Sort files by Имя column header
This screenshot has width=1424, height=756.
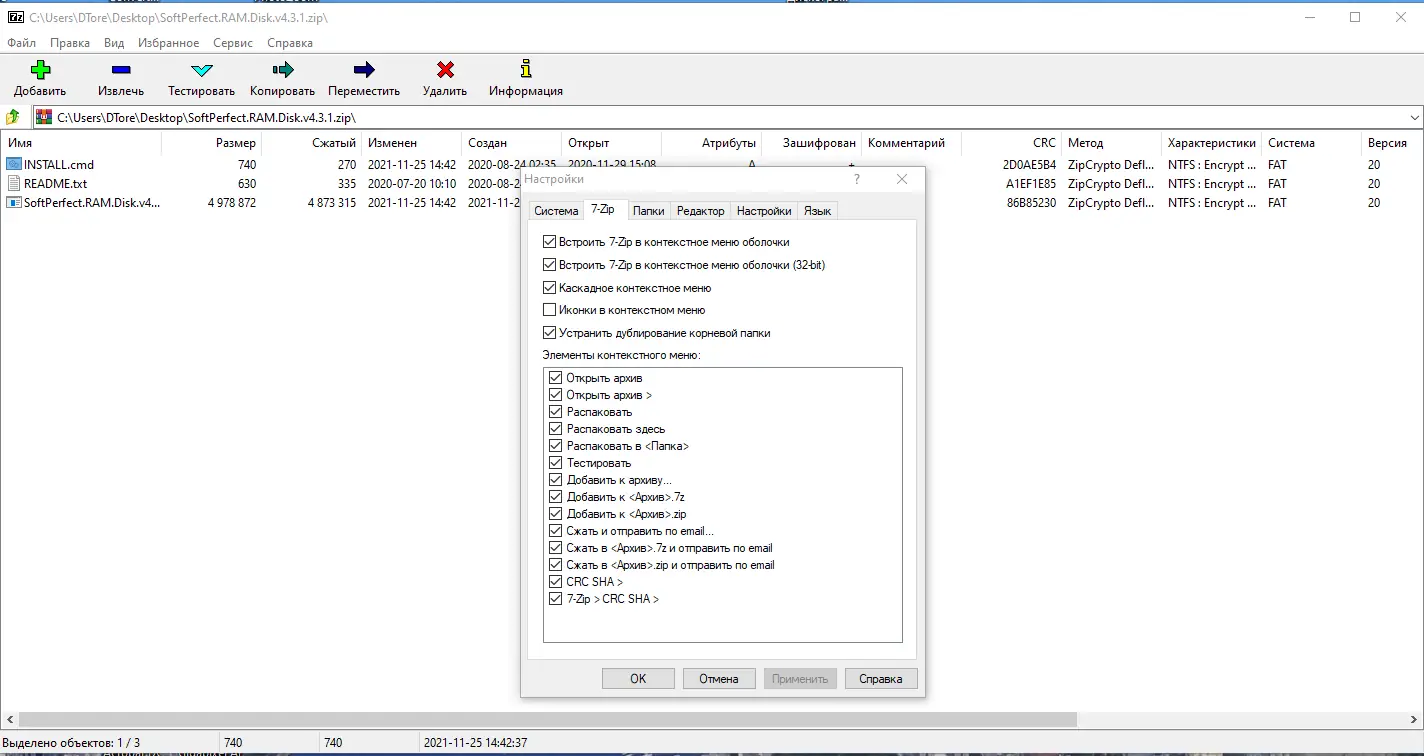pos(80,143)
